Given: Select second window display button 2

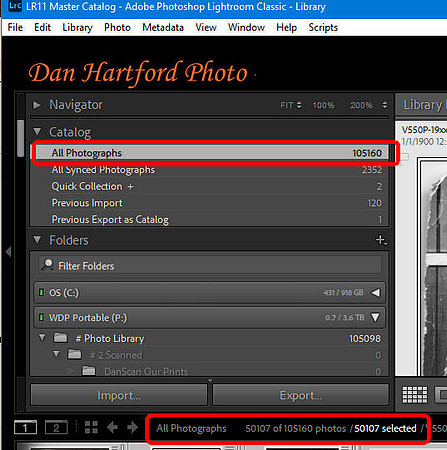Looking at the screenshot, I should 56,427.
